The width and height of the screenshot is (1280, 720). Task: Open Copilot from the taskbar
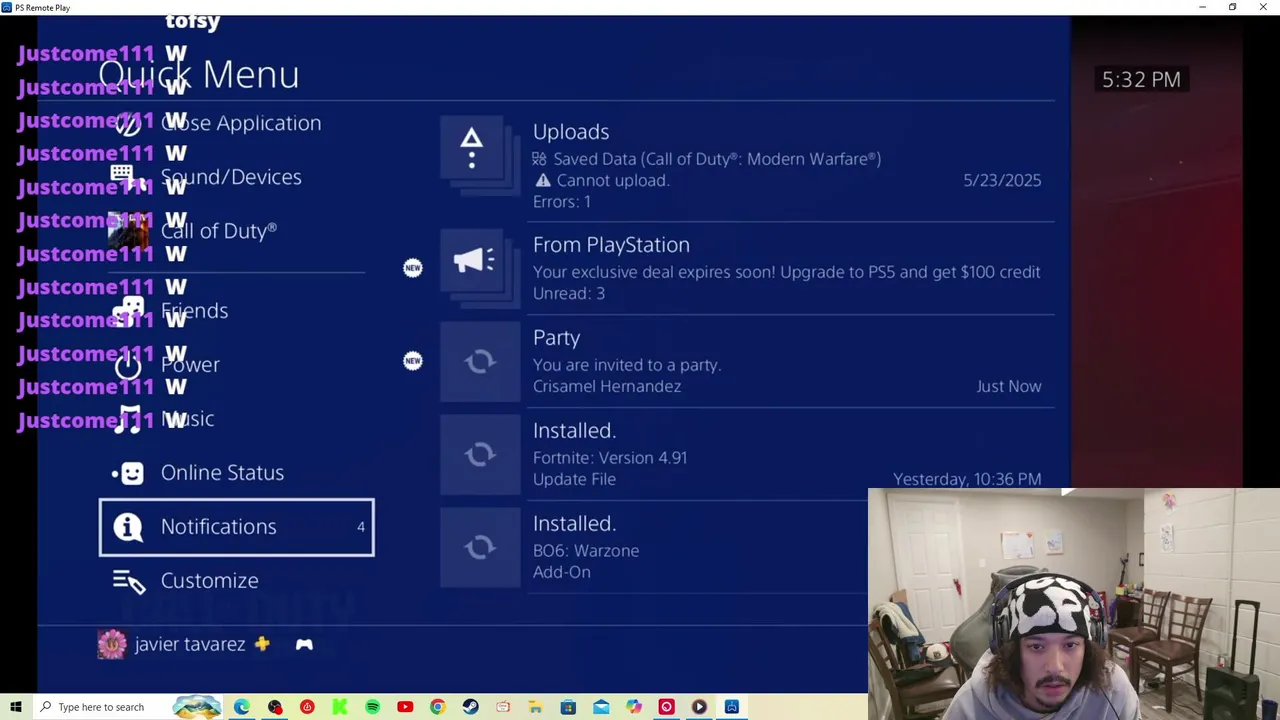(634, 707)
